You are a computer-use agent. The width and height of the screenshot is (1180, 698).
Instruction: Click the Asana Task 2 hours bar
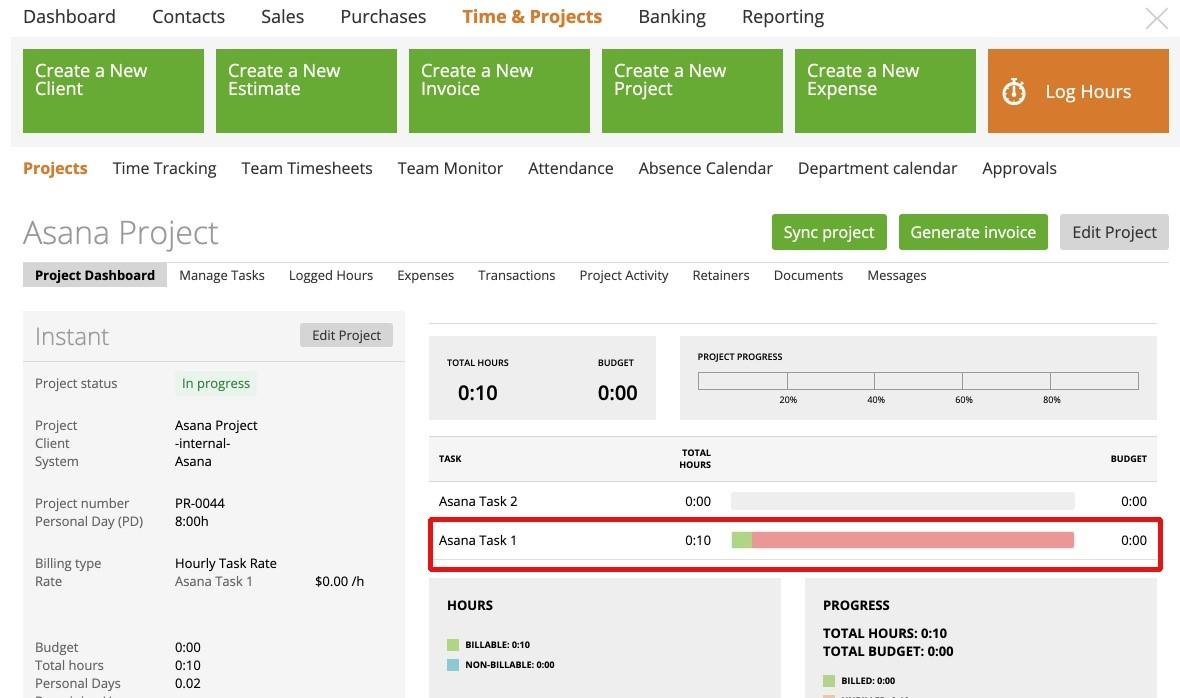(902, 502)
